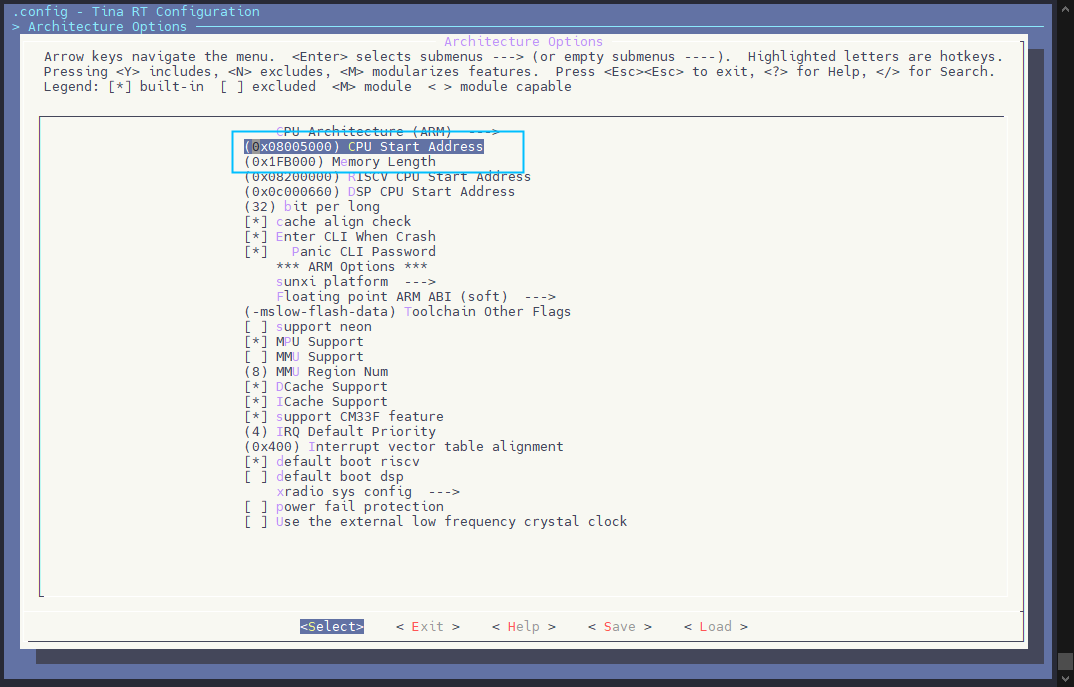Disable DCache Support option

pyautogui.click(x=315, y=387)
